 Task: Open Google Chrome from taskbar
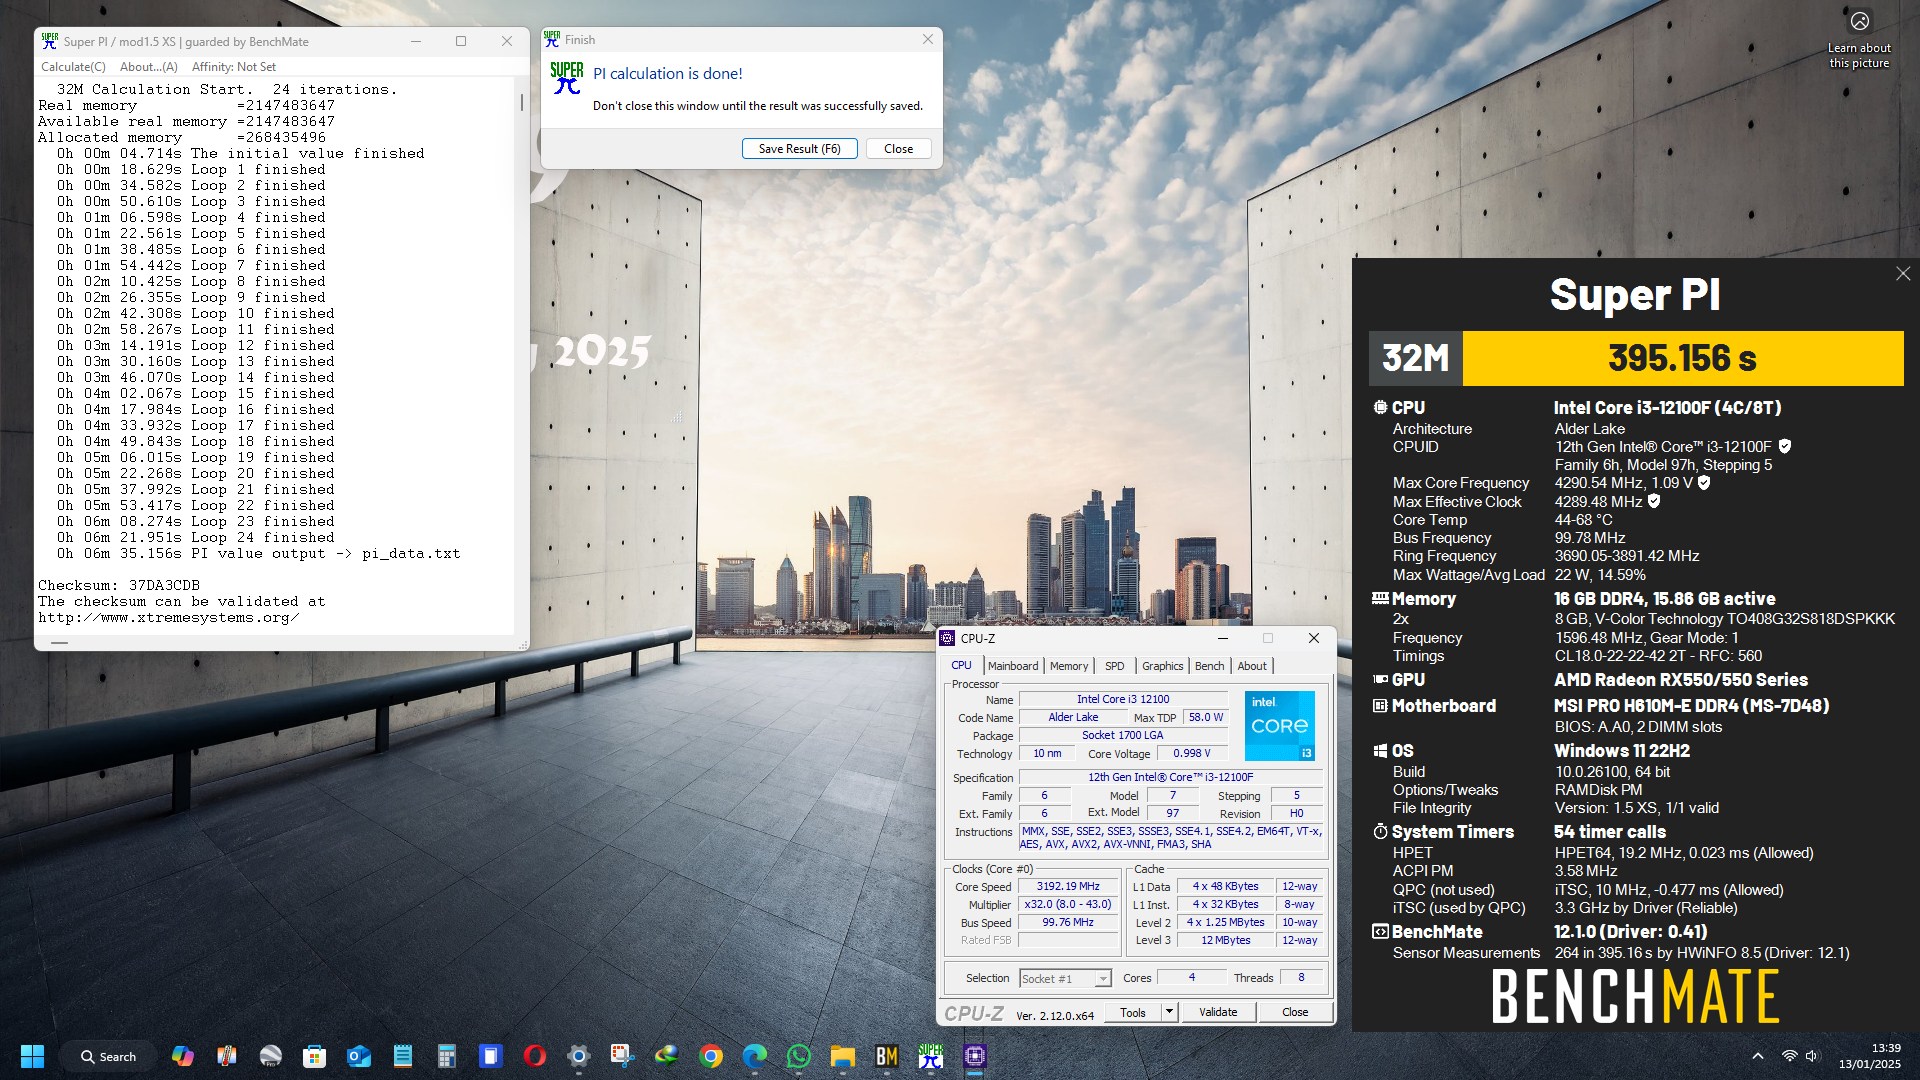[x=711, y=1056]
